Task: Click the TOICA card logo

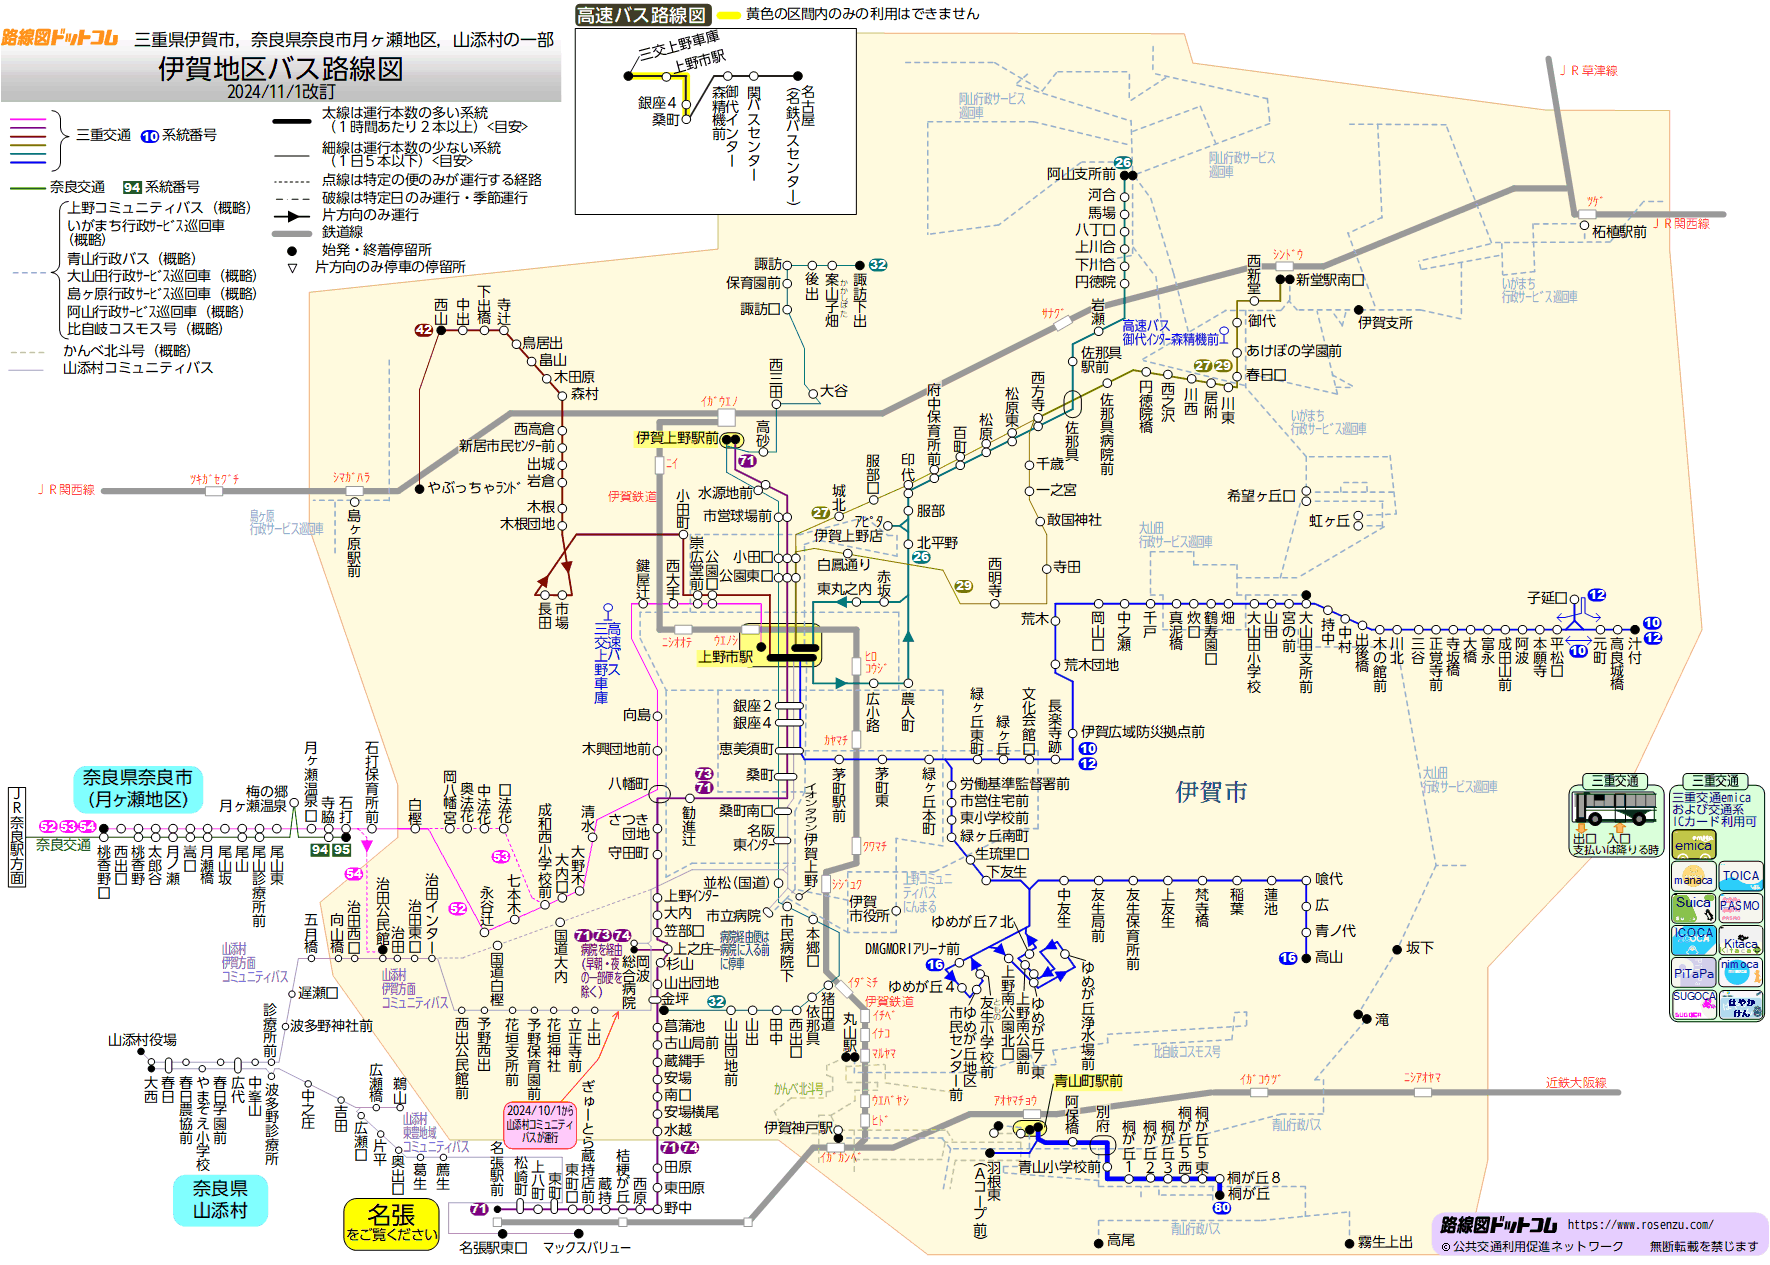Action: [x=1740, y=876]
